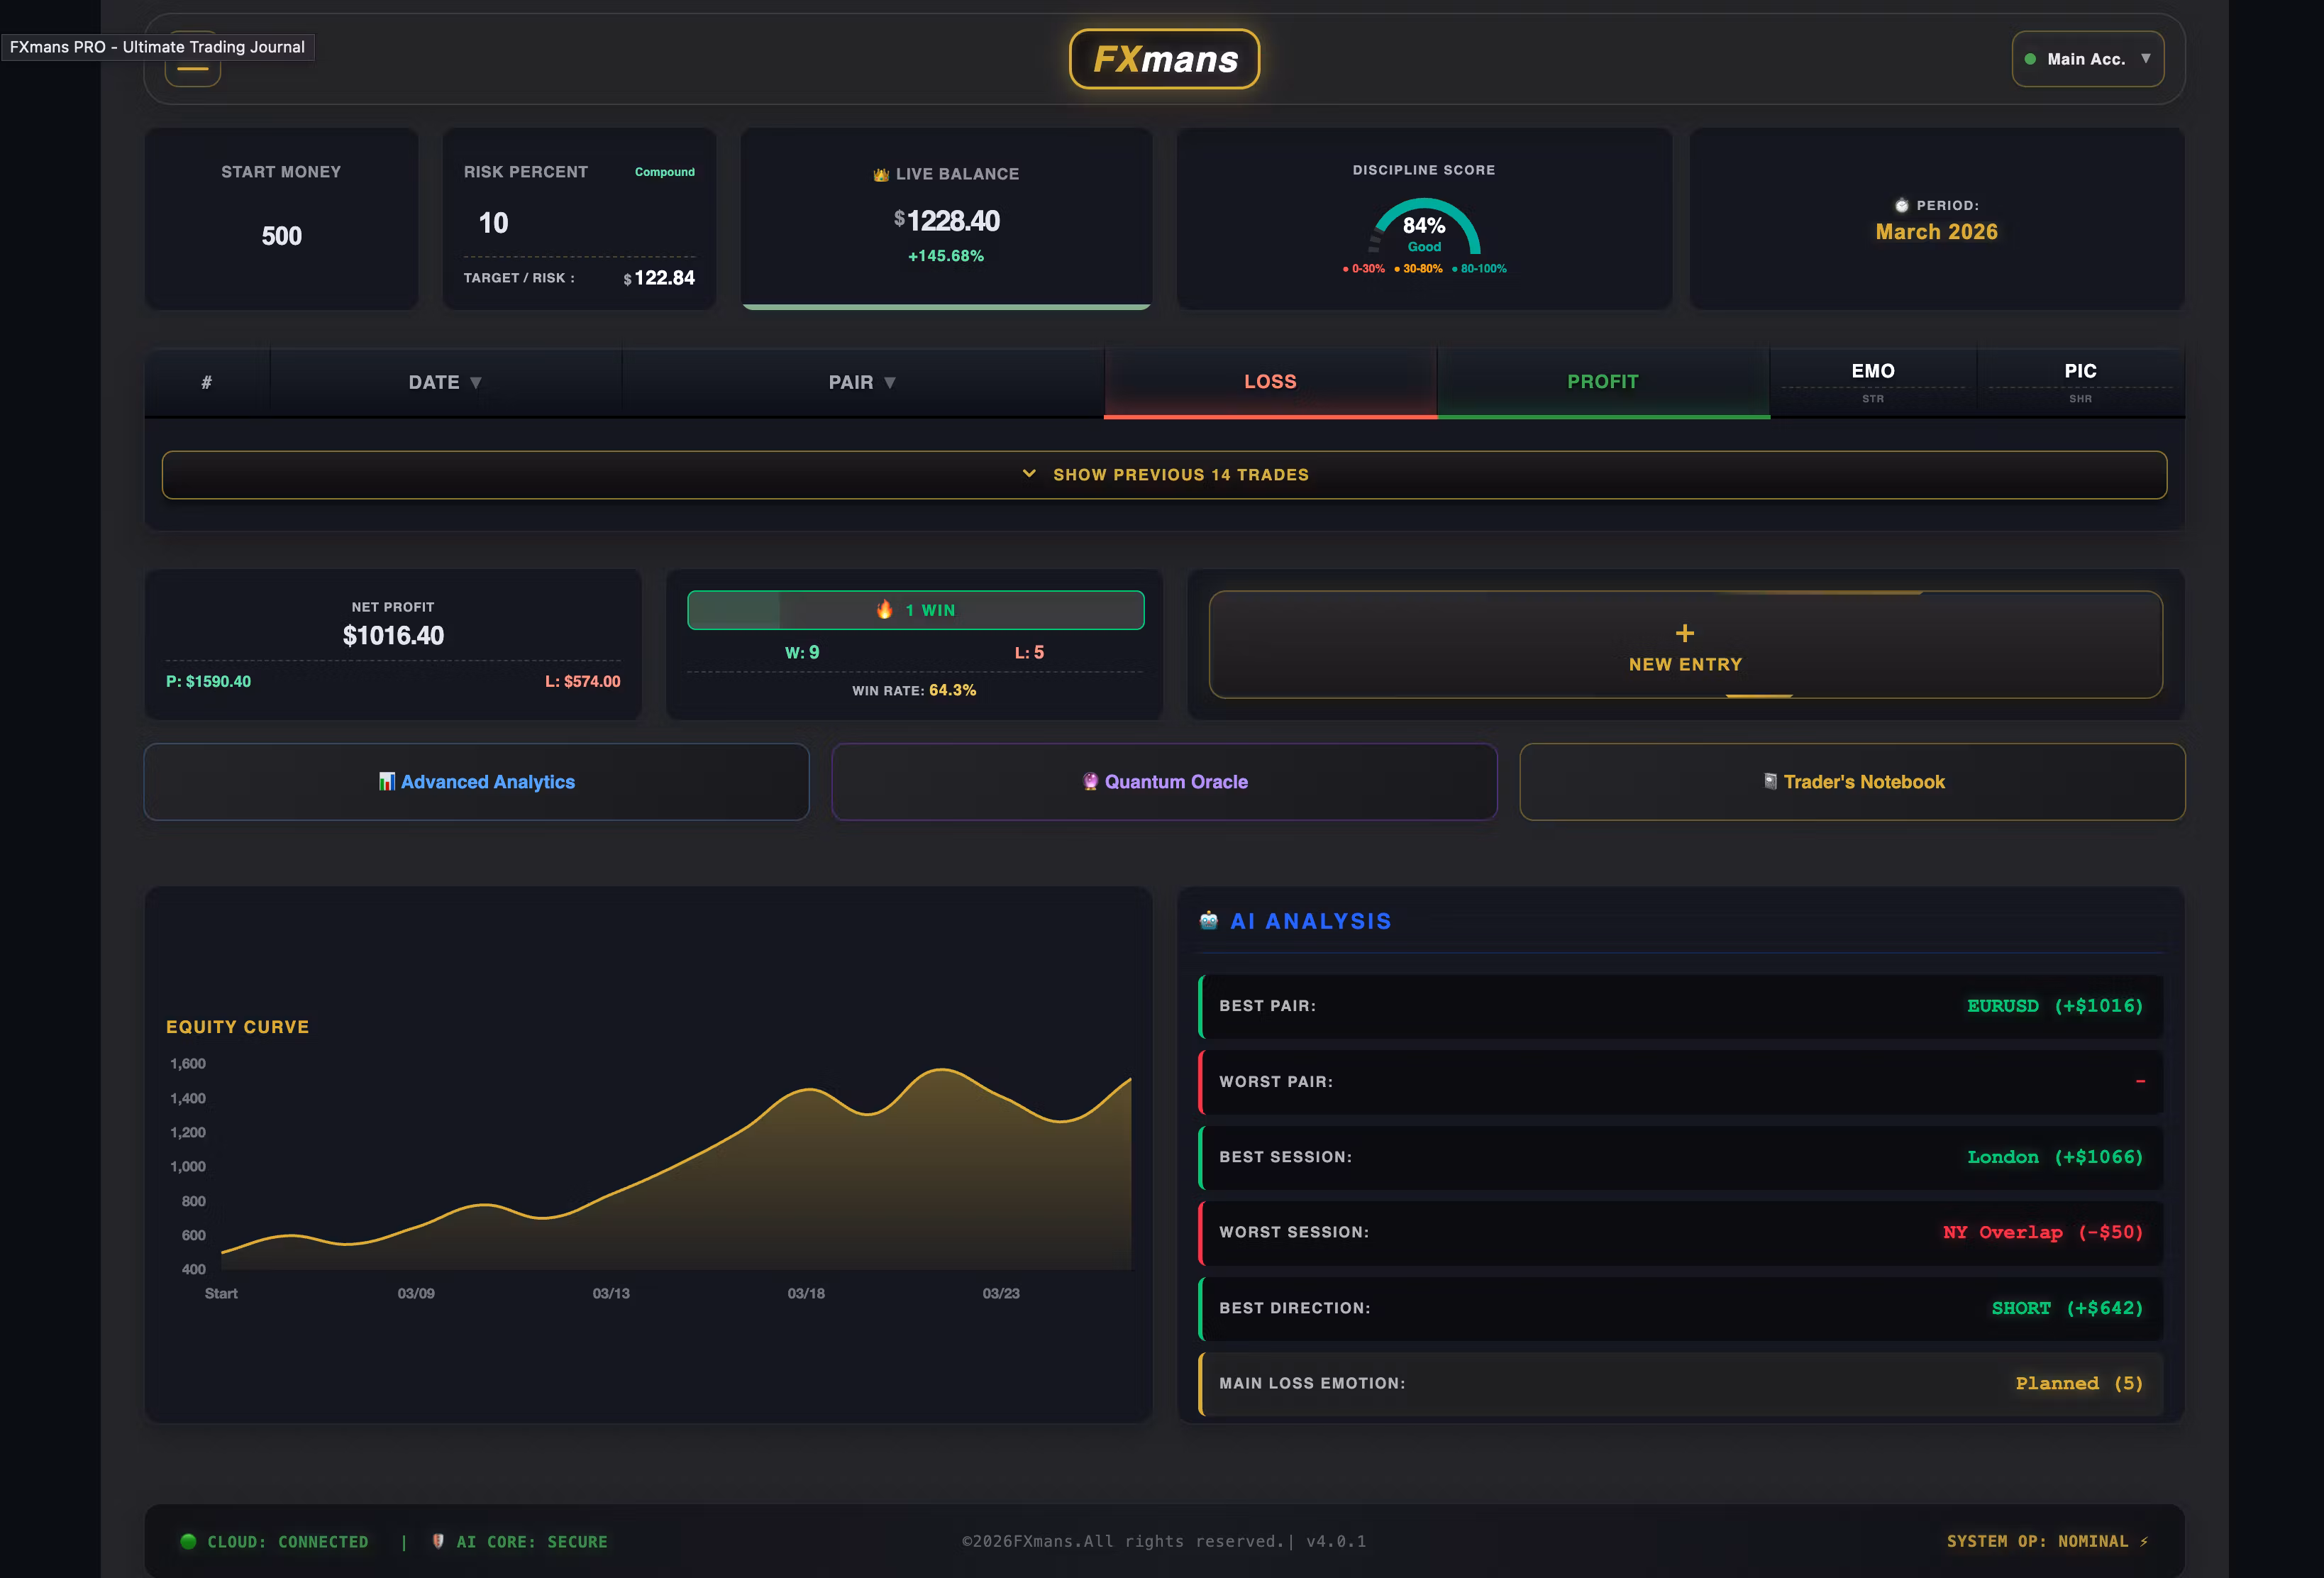Click the notebook icon in Trader's Notebook
2324x1578 pixels.
pos(1769,781)
